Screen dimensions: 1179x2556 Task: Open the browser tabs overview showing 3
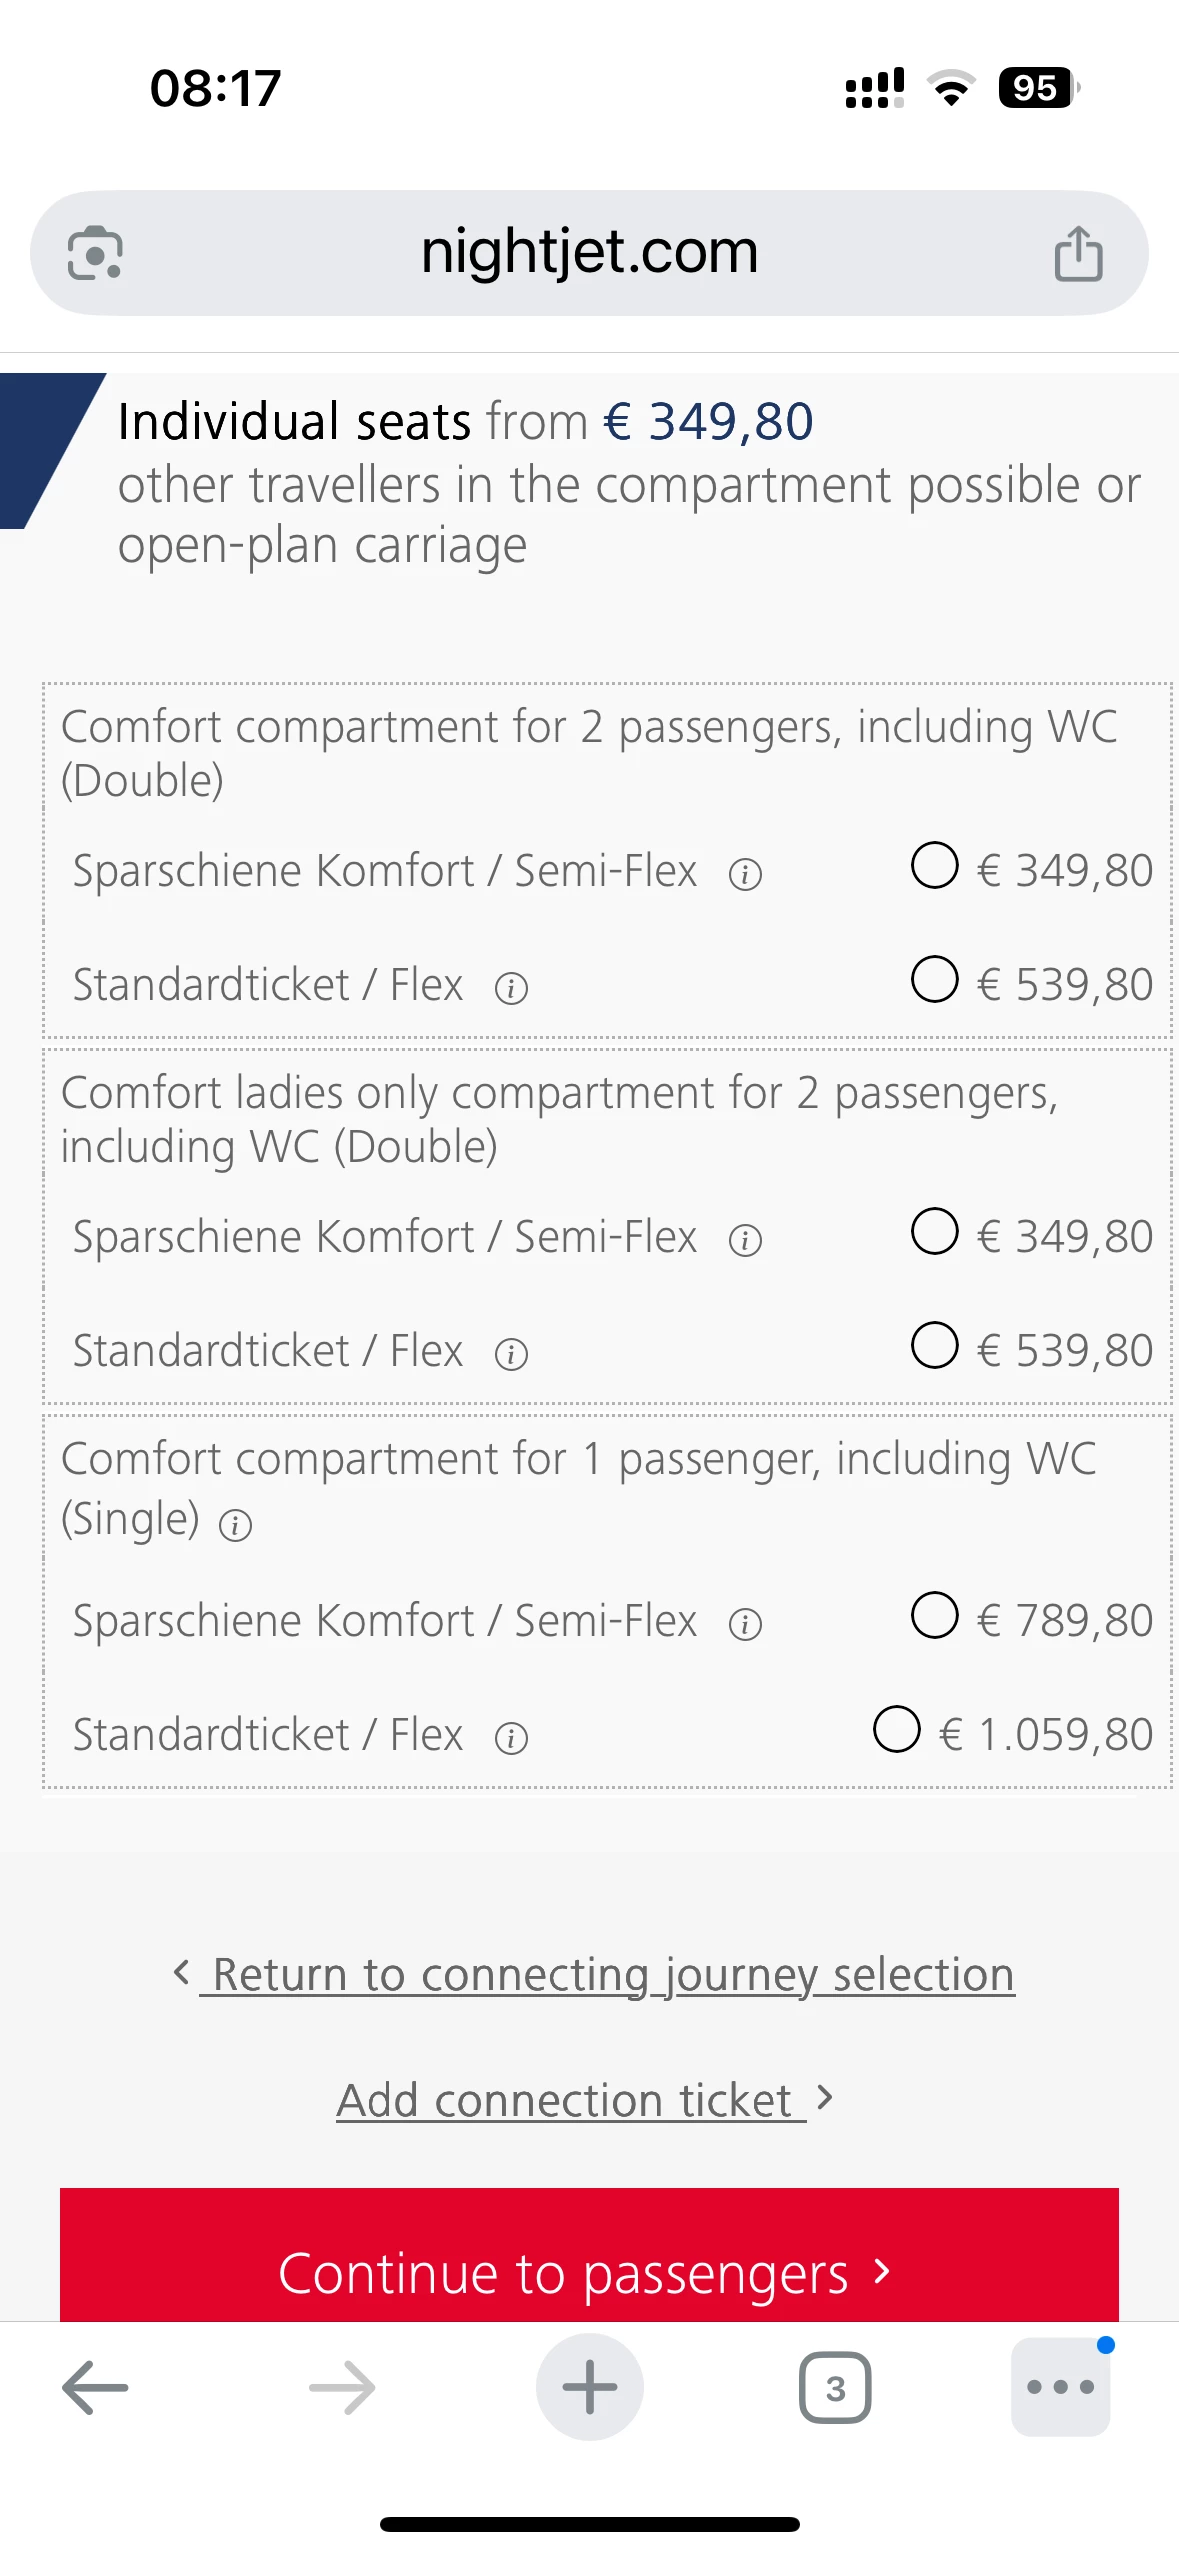click(x=835, y=2387)
